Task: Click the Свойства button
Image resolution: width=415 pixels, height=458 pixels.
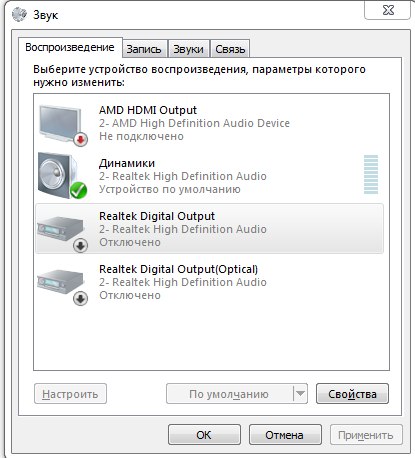Action: point(352,394)
